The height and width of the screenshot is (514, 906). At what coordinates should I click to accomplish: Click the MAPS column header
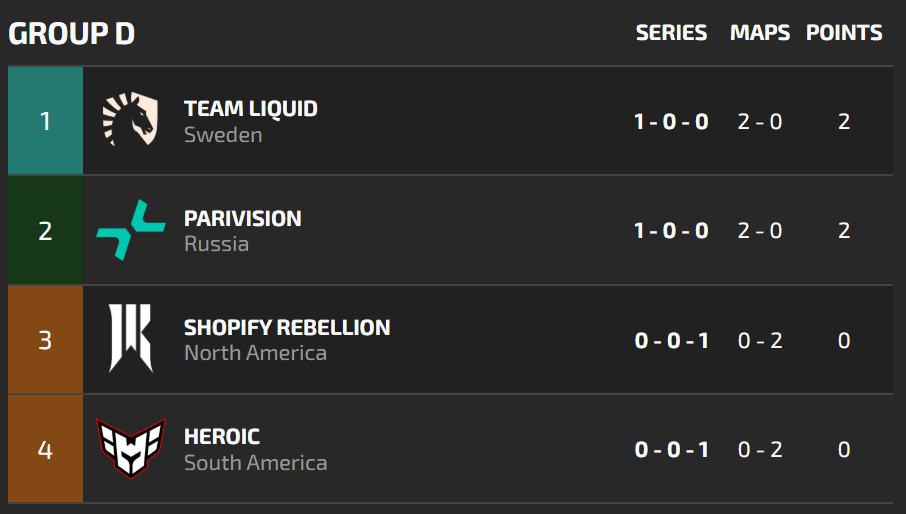(760, 33)
